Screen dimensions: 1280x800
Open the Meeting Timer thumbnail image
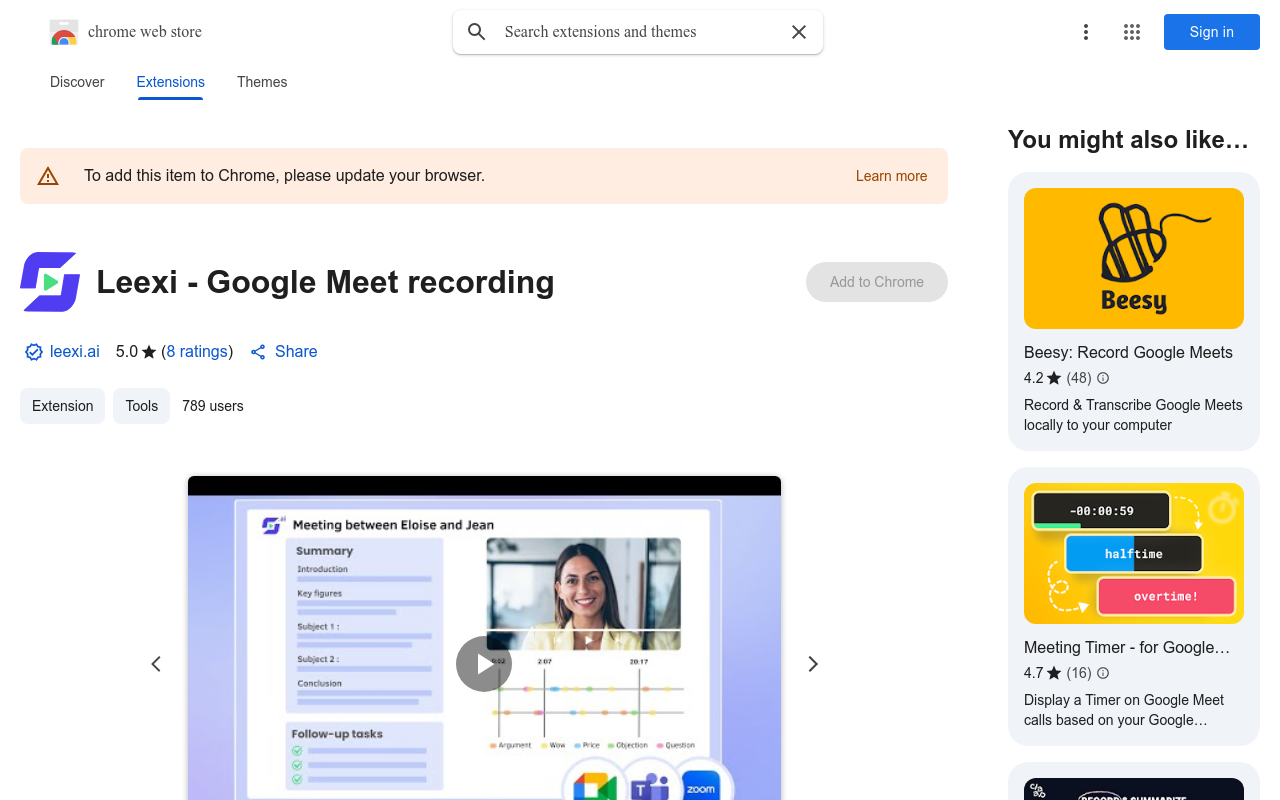click(1134, 553)
